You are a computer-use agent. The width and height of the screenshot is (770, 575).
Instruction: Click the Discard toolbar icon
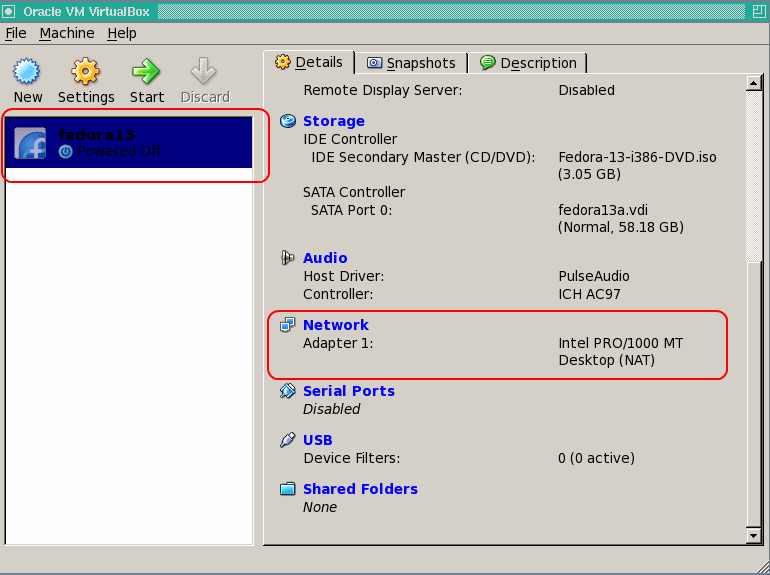pos(205,72)
